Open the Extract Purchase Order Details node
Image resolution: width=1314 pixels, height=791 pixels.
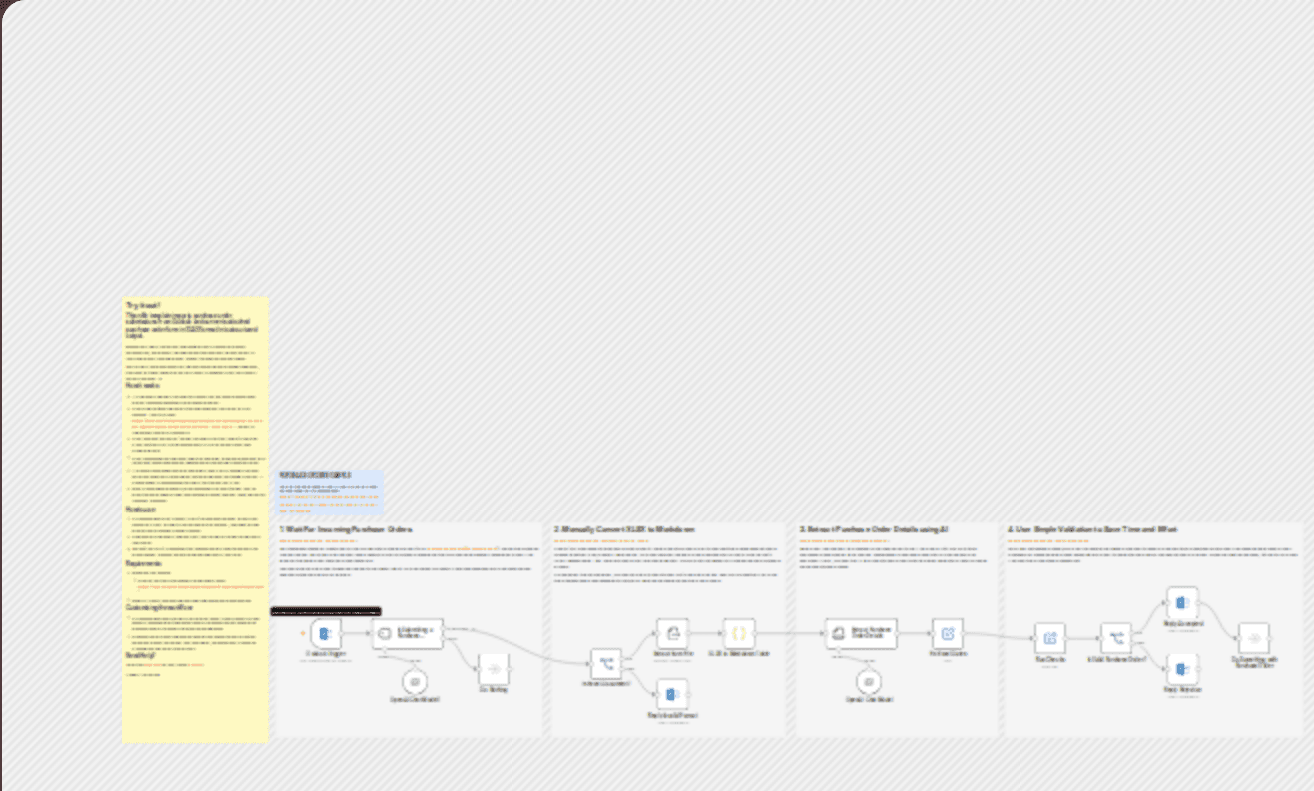click(861, 633)
